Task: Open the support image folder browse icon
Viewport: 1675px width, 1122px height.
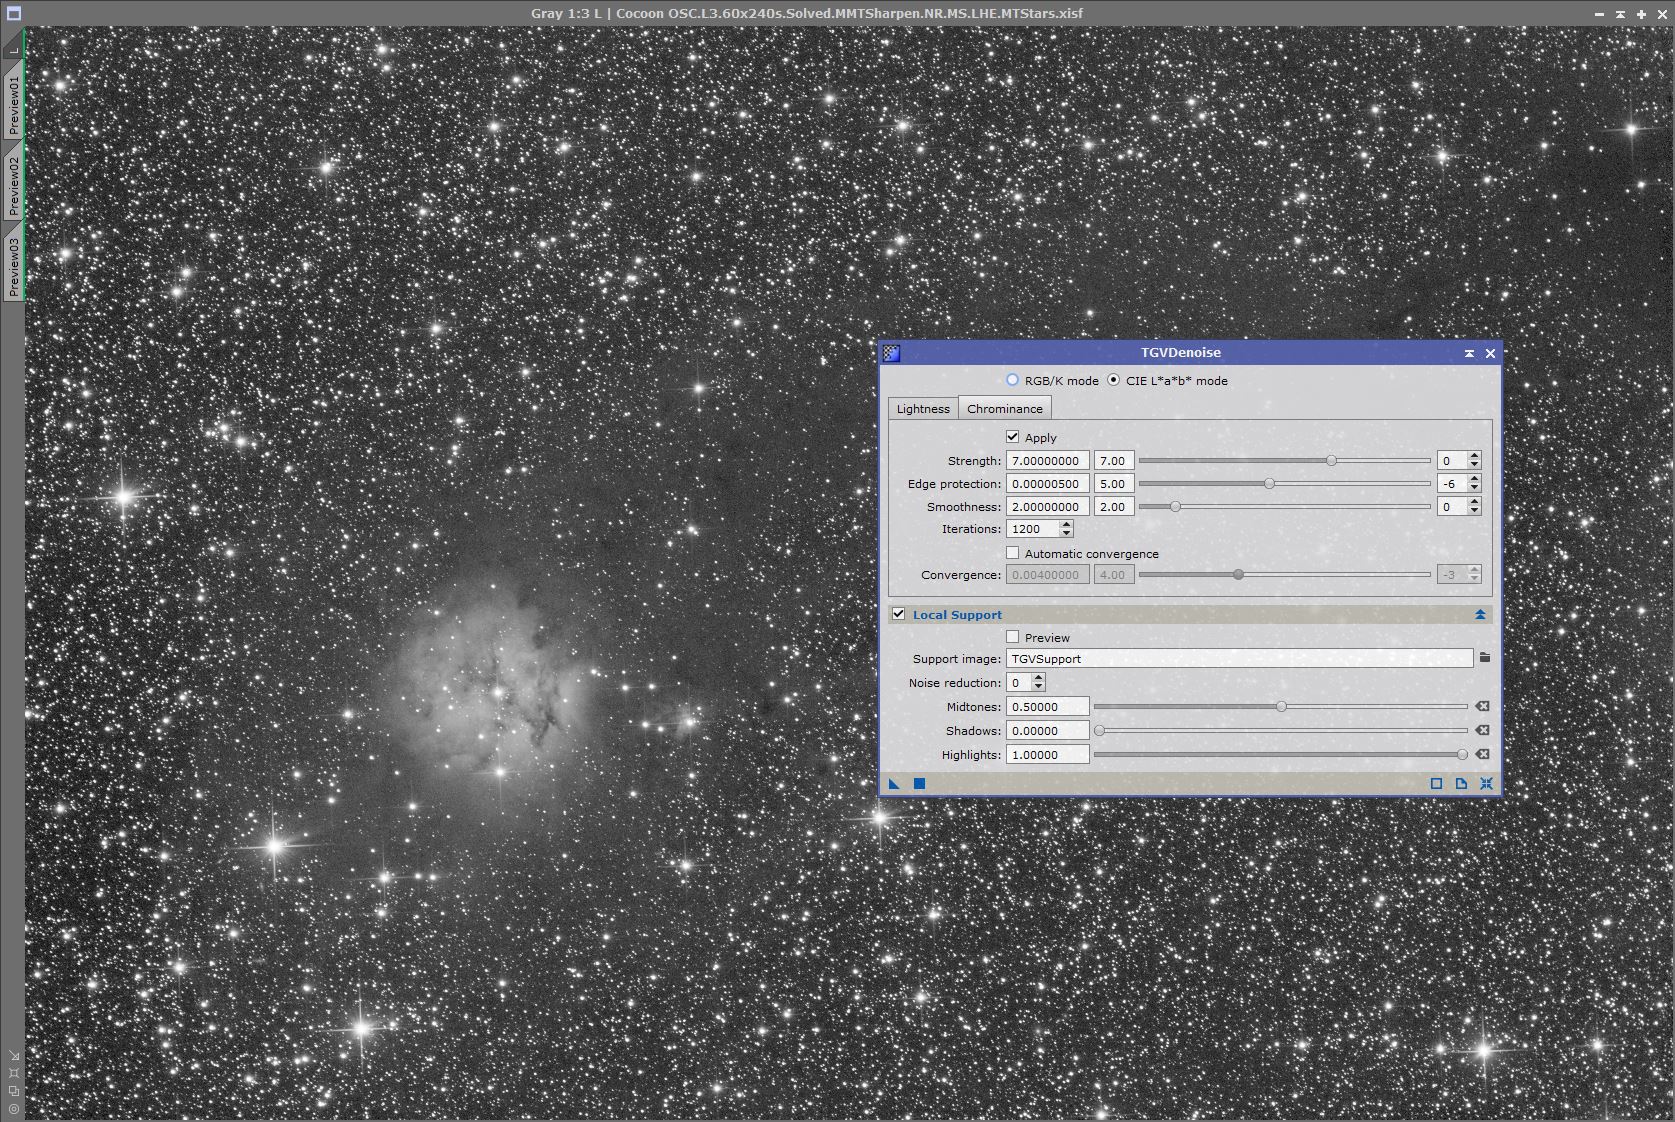Action: pyautogui.click(x=1485, y=658)
